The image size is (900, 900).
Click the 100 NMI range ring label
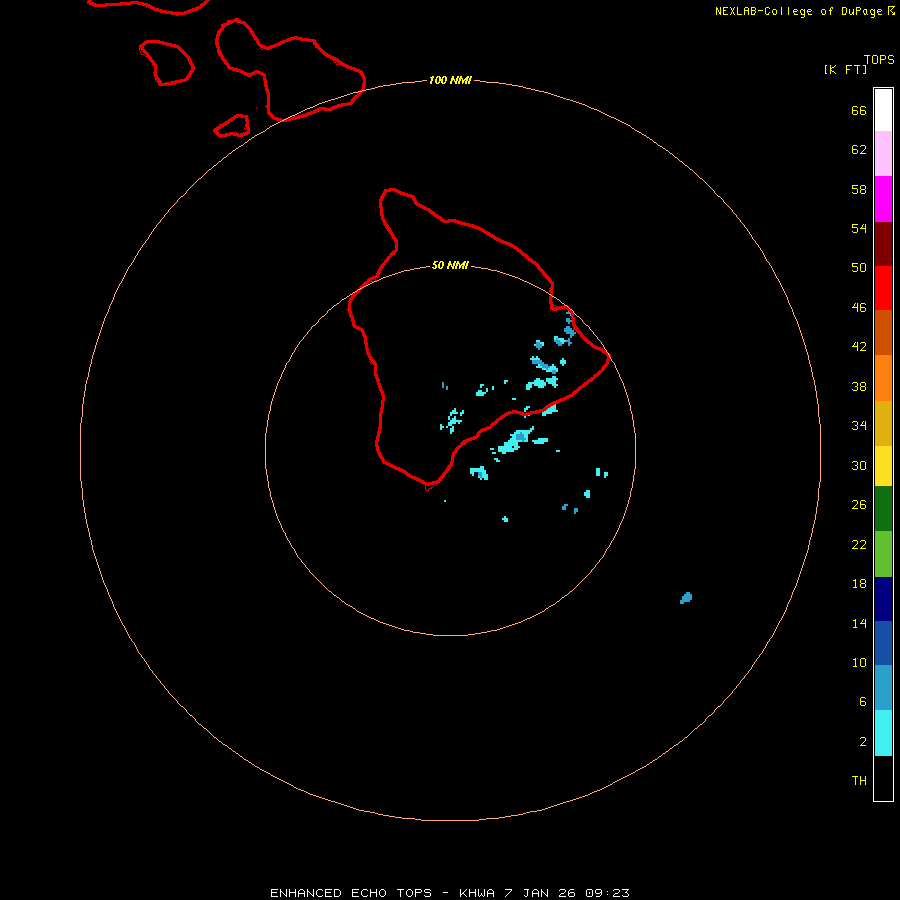450,80
